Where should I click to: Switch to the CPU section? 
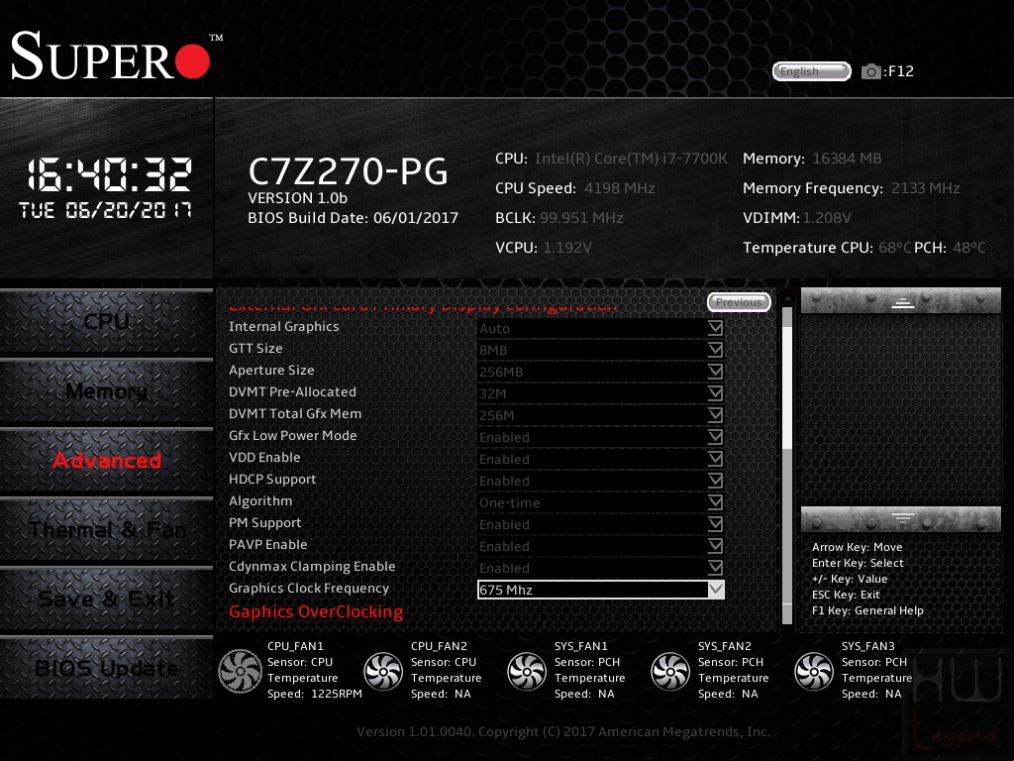tap(106, 322)
